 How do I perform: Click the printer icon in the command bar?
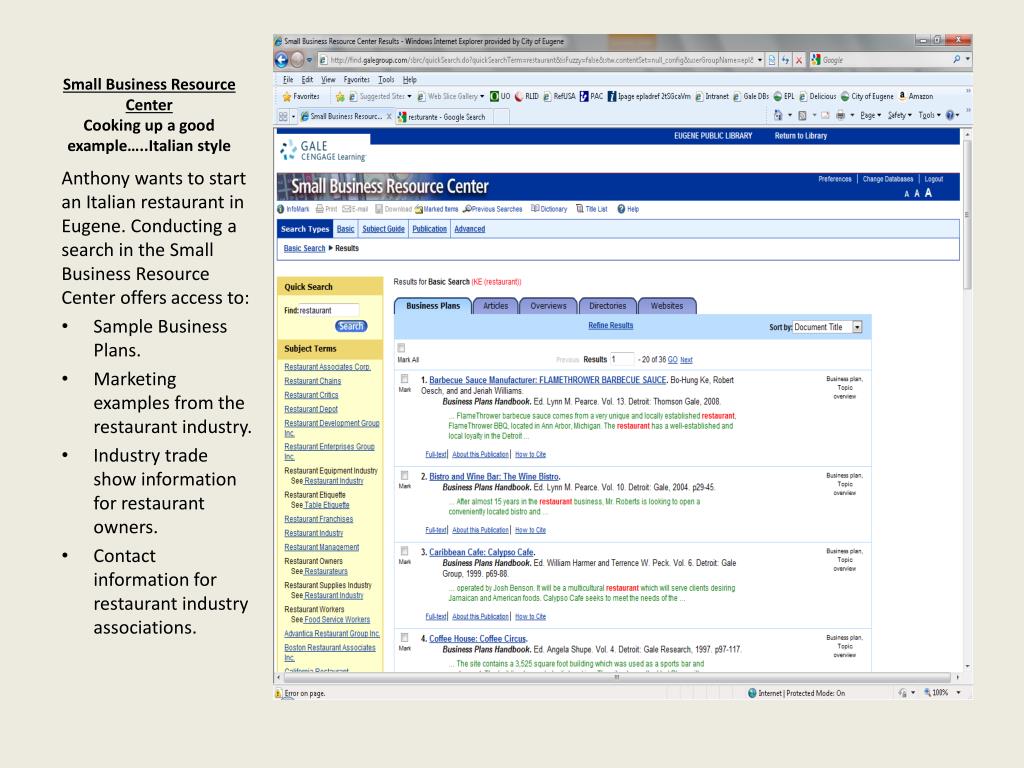(x=840, y=116)
